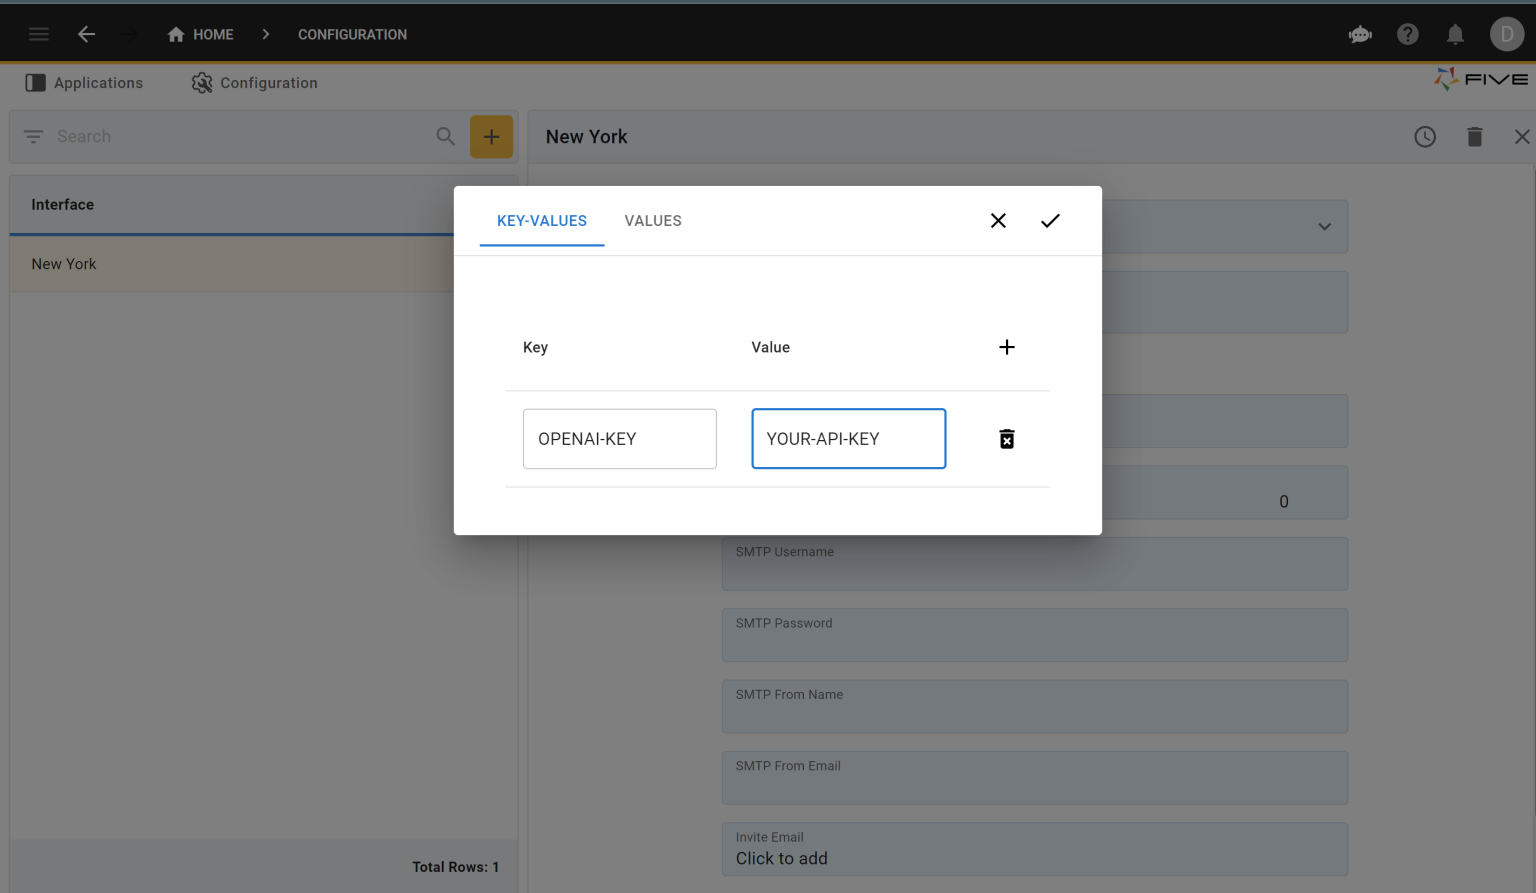Screen dimensions: 1536x893
Task: Open the hamburger menu
Action: tap(39, 34)
